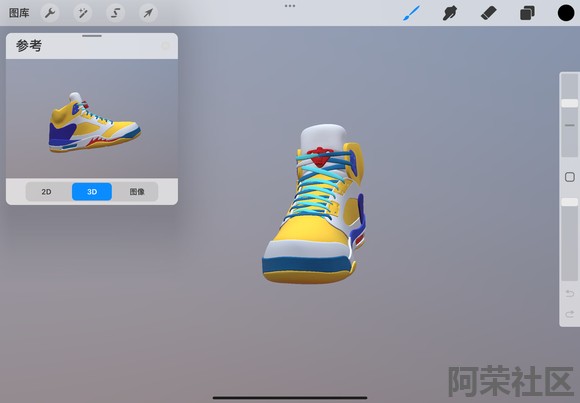Click the brush opacity slider handle
This screenshot has height=403, width=580.
click(570, 202)
